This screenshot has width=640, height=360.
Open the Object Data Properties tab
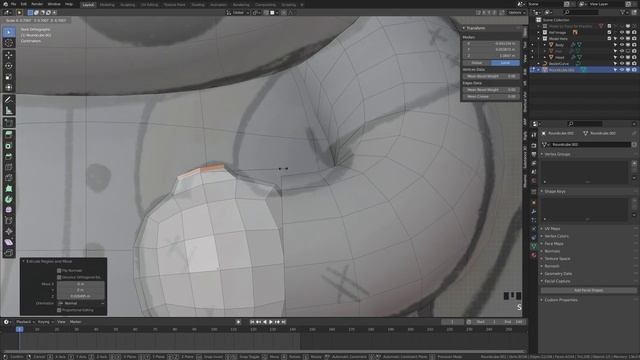533,246
